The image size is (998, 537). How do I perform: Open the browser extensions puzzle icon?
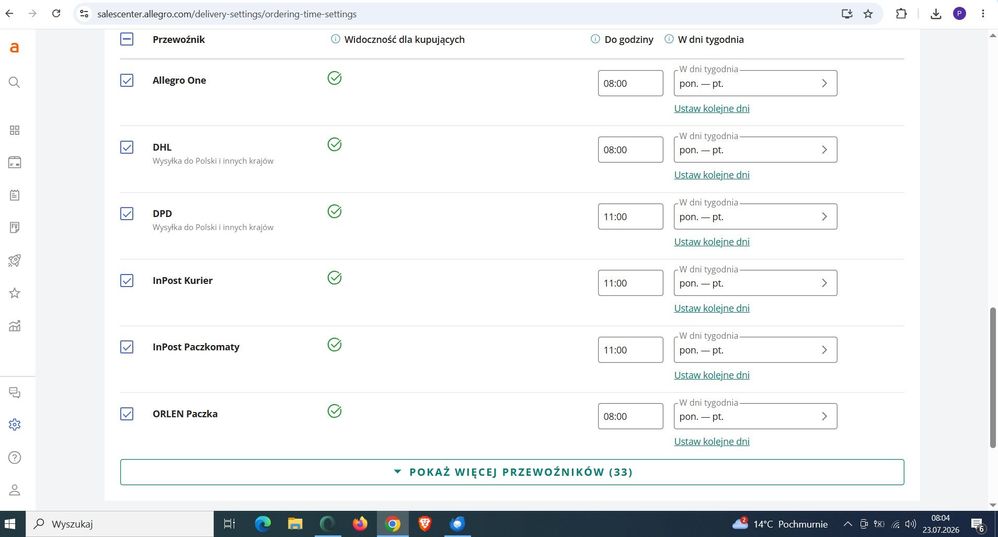click(x=901, y=13)
